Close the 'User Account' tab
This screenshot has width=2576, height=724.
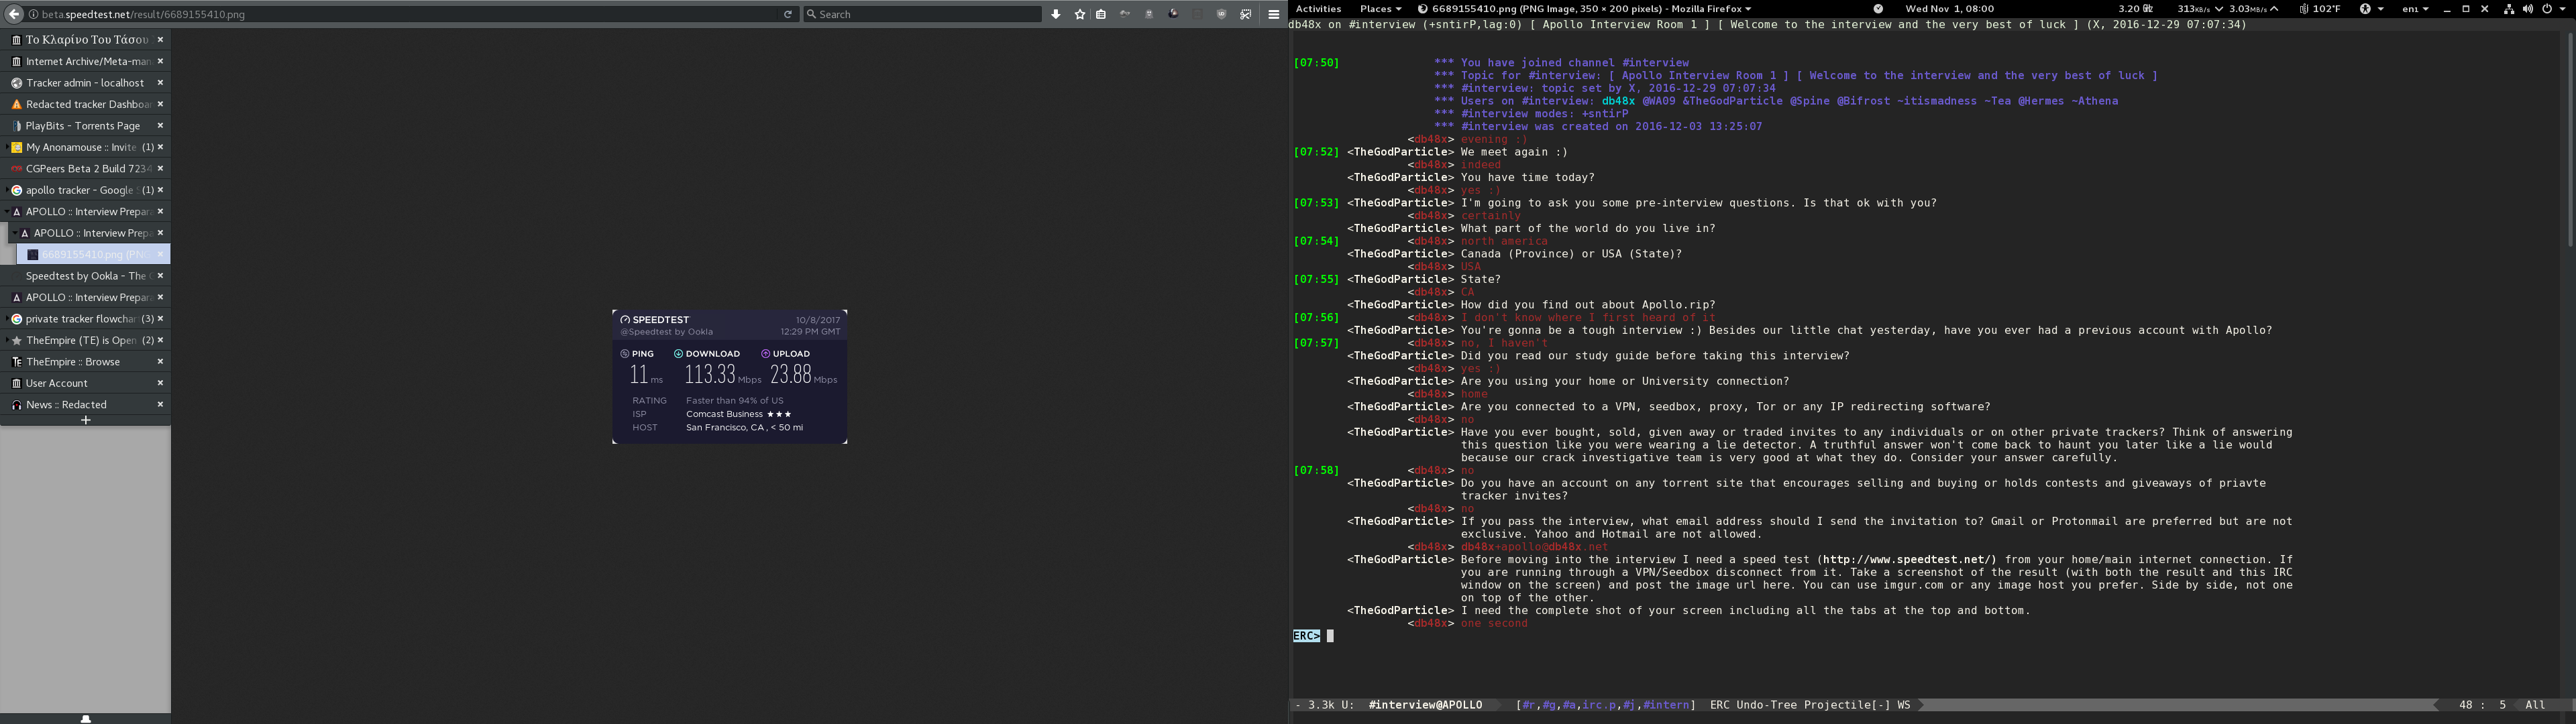point(160,383)
